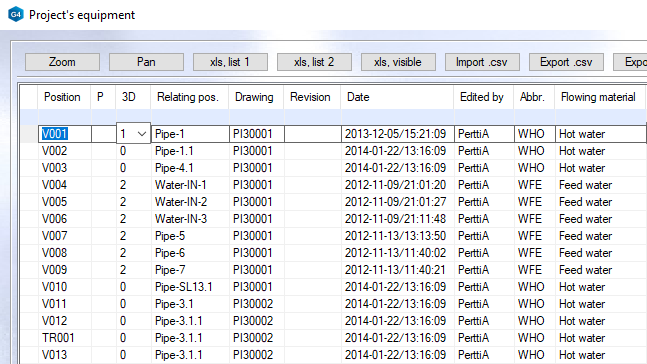Click the xls, visible button
This screenshot has width=647, height=364.
point(398,62)
